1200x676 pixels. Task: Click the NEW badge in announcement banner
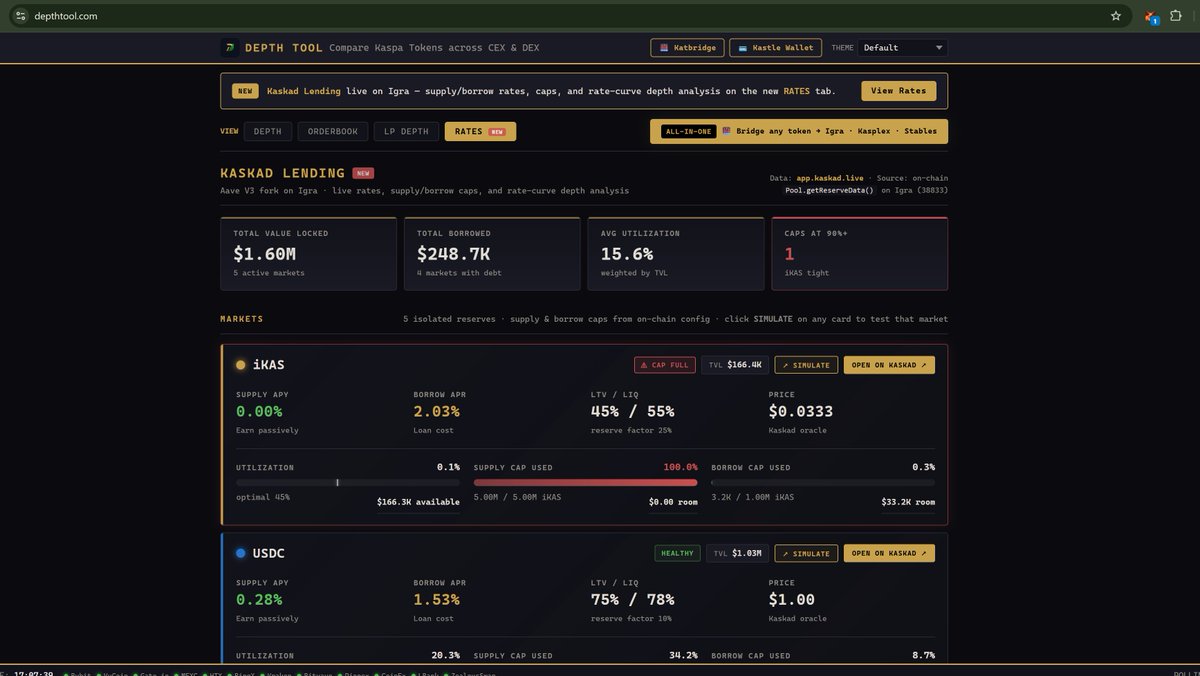(x=245, y=91)
